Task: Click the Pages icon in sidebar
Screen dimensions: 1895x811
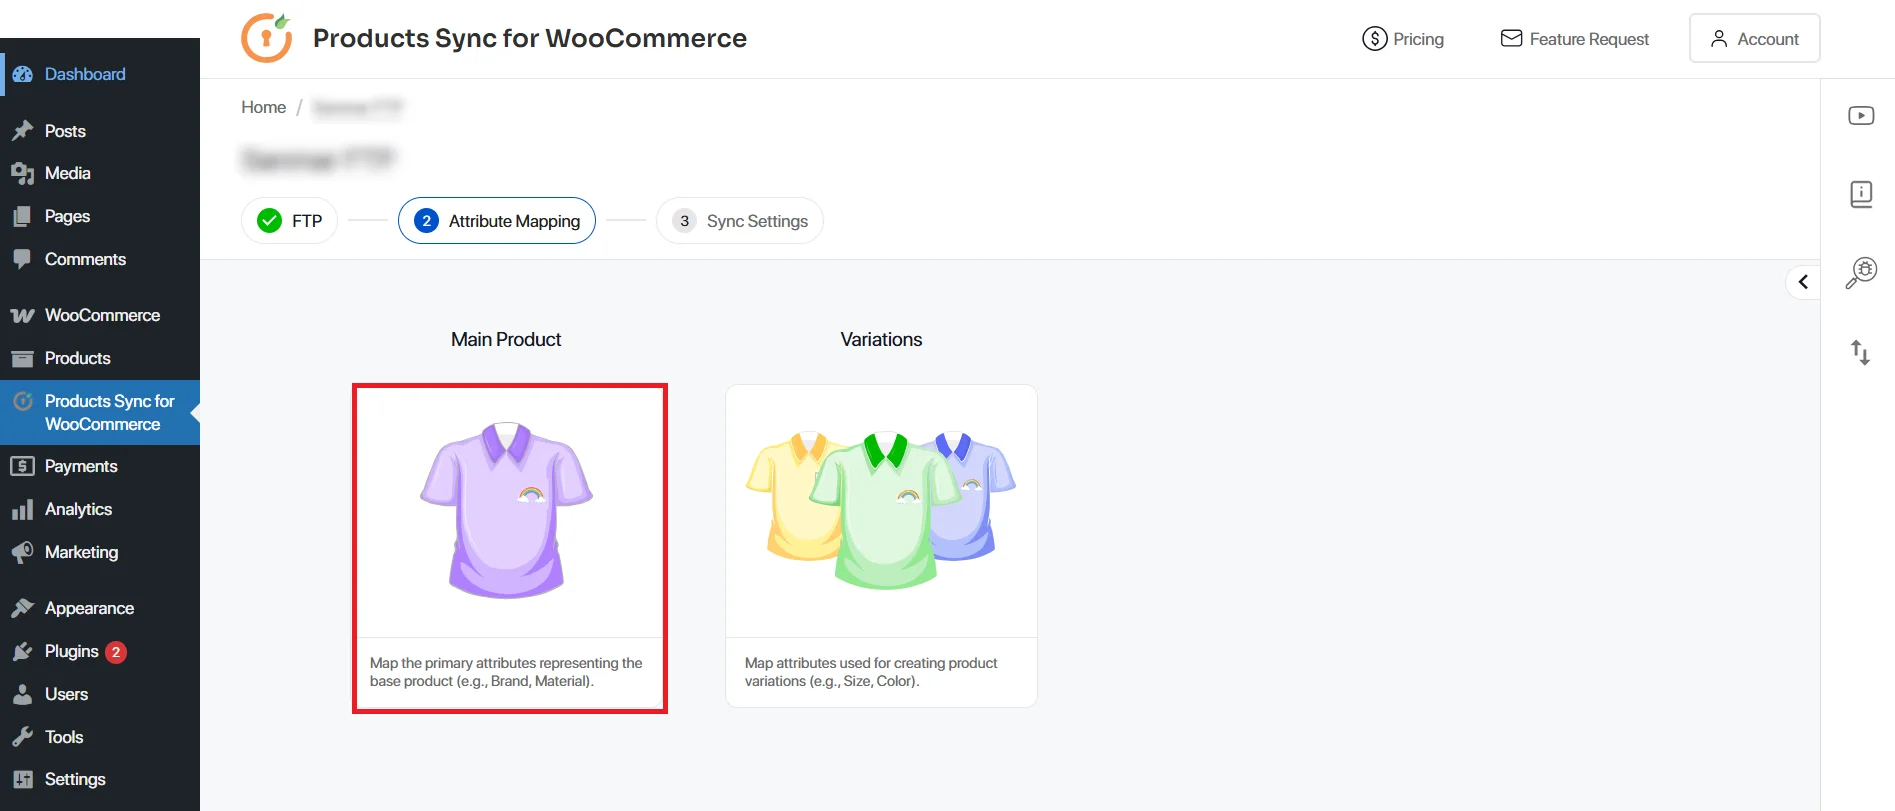Action: pos(22,216)
